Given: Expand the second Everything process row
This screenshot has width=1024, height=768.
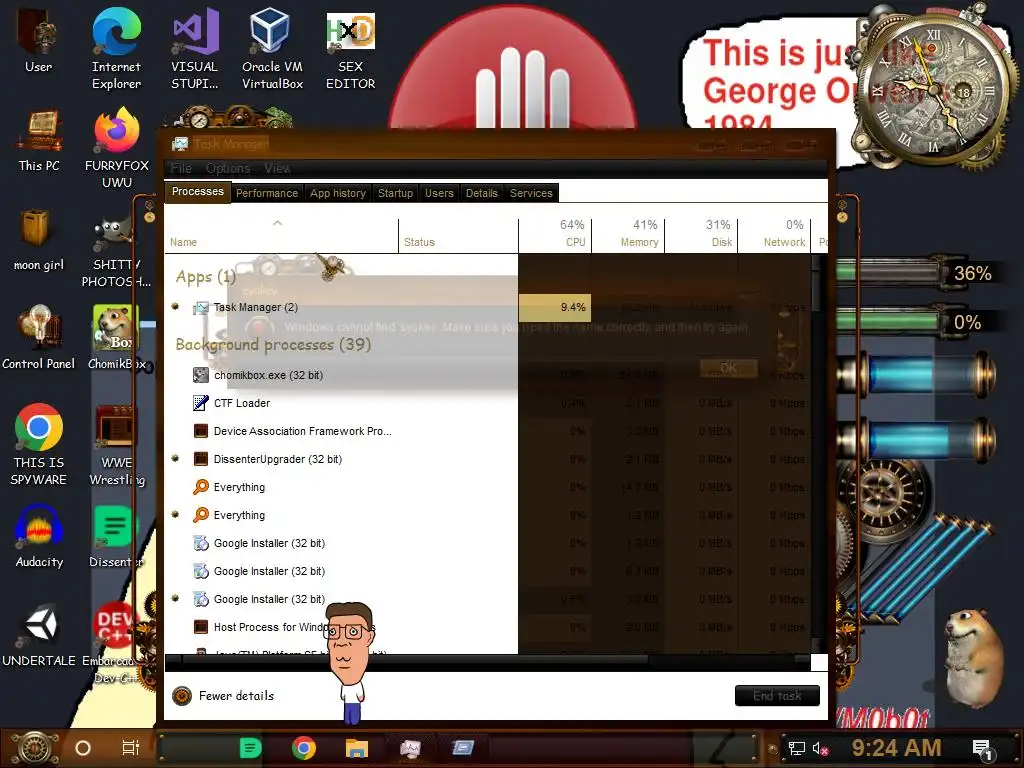Looking at the screenshot, I should coord(175,515).
